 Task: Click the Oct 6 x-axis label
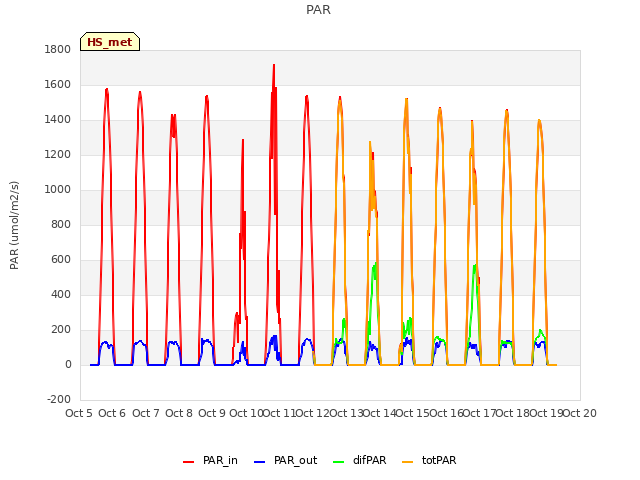point(112,413)
